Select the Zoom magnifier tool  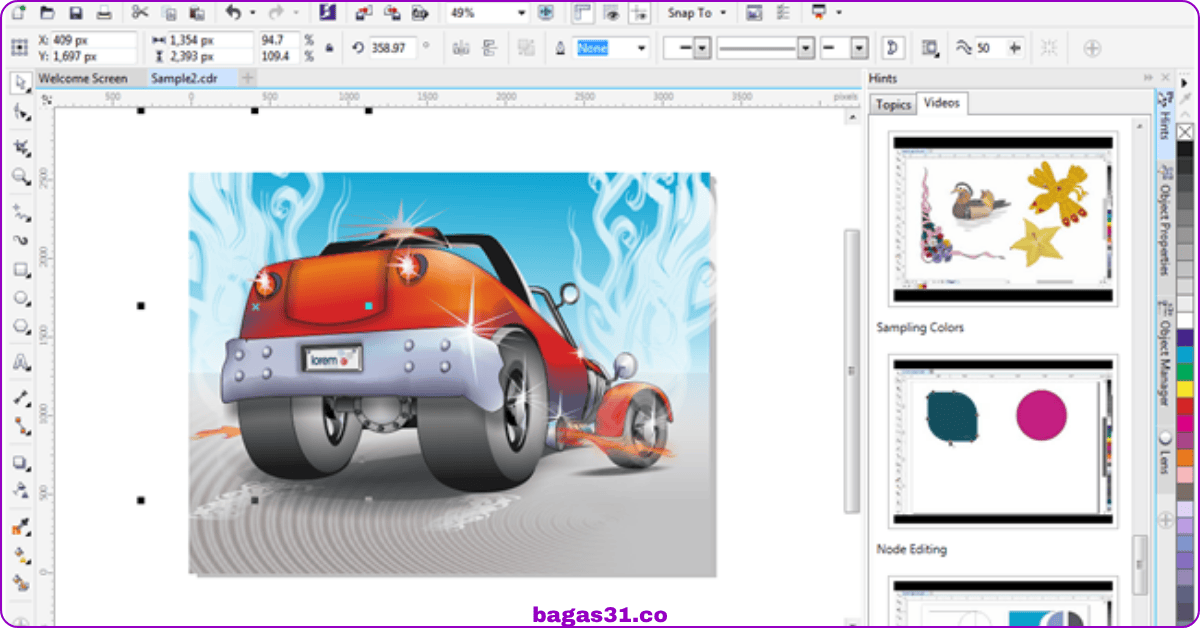20,177
